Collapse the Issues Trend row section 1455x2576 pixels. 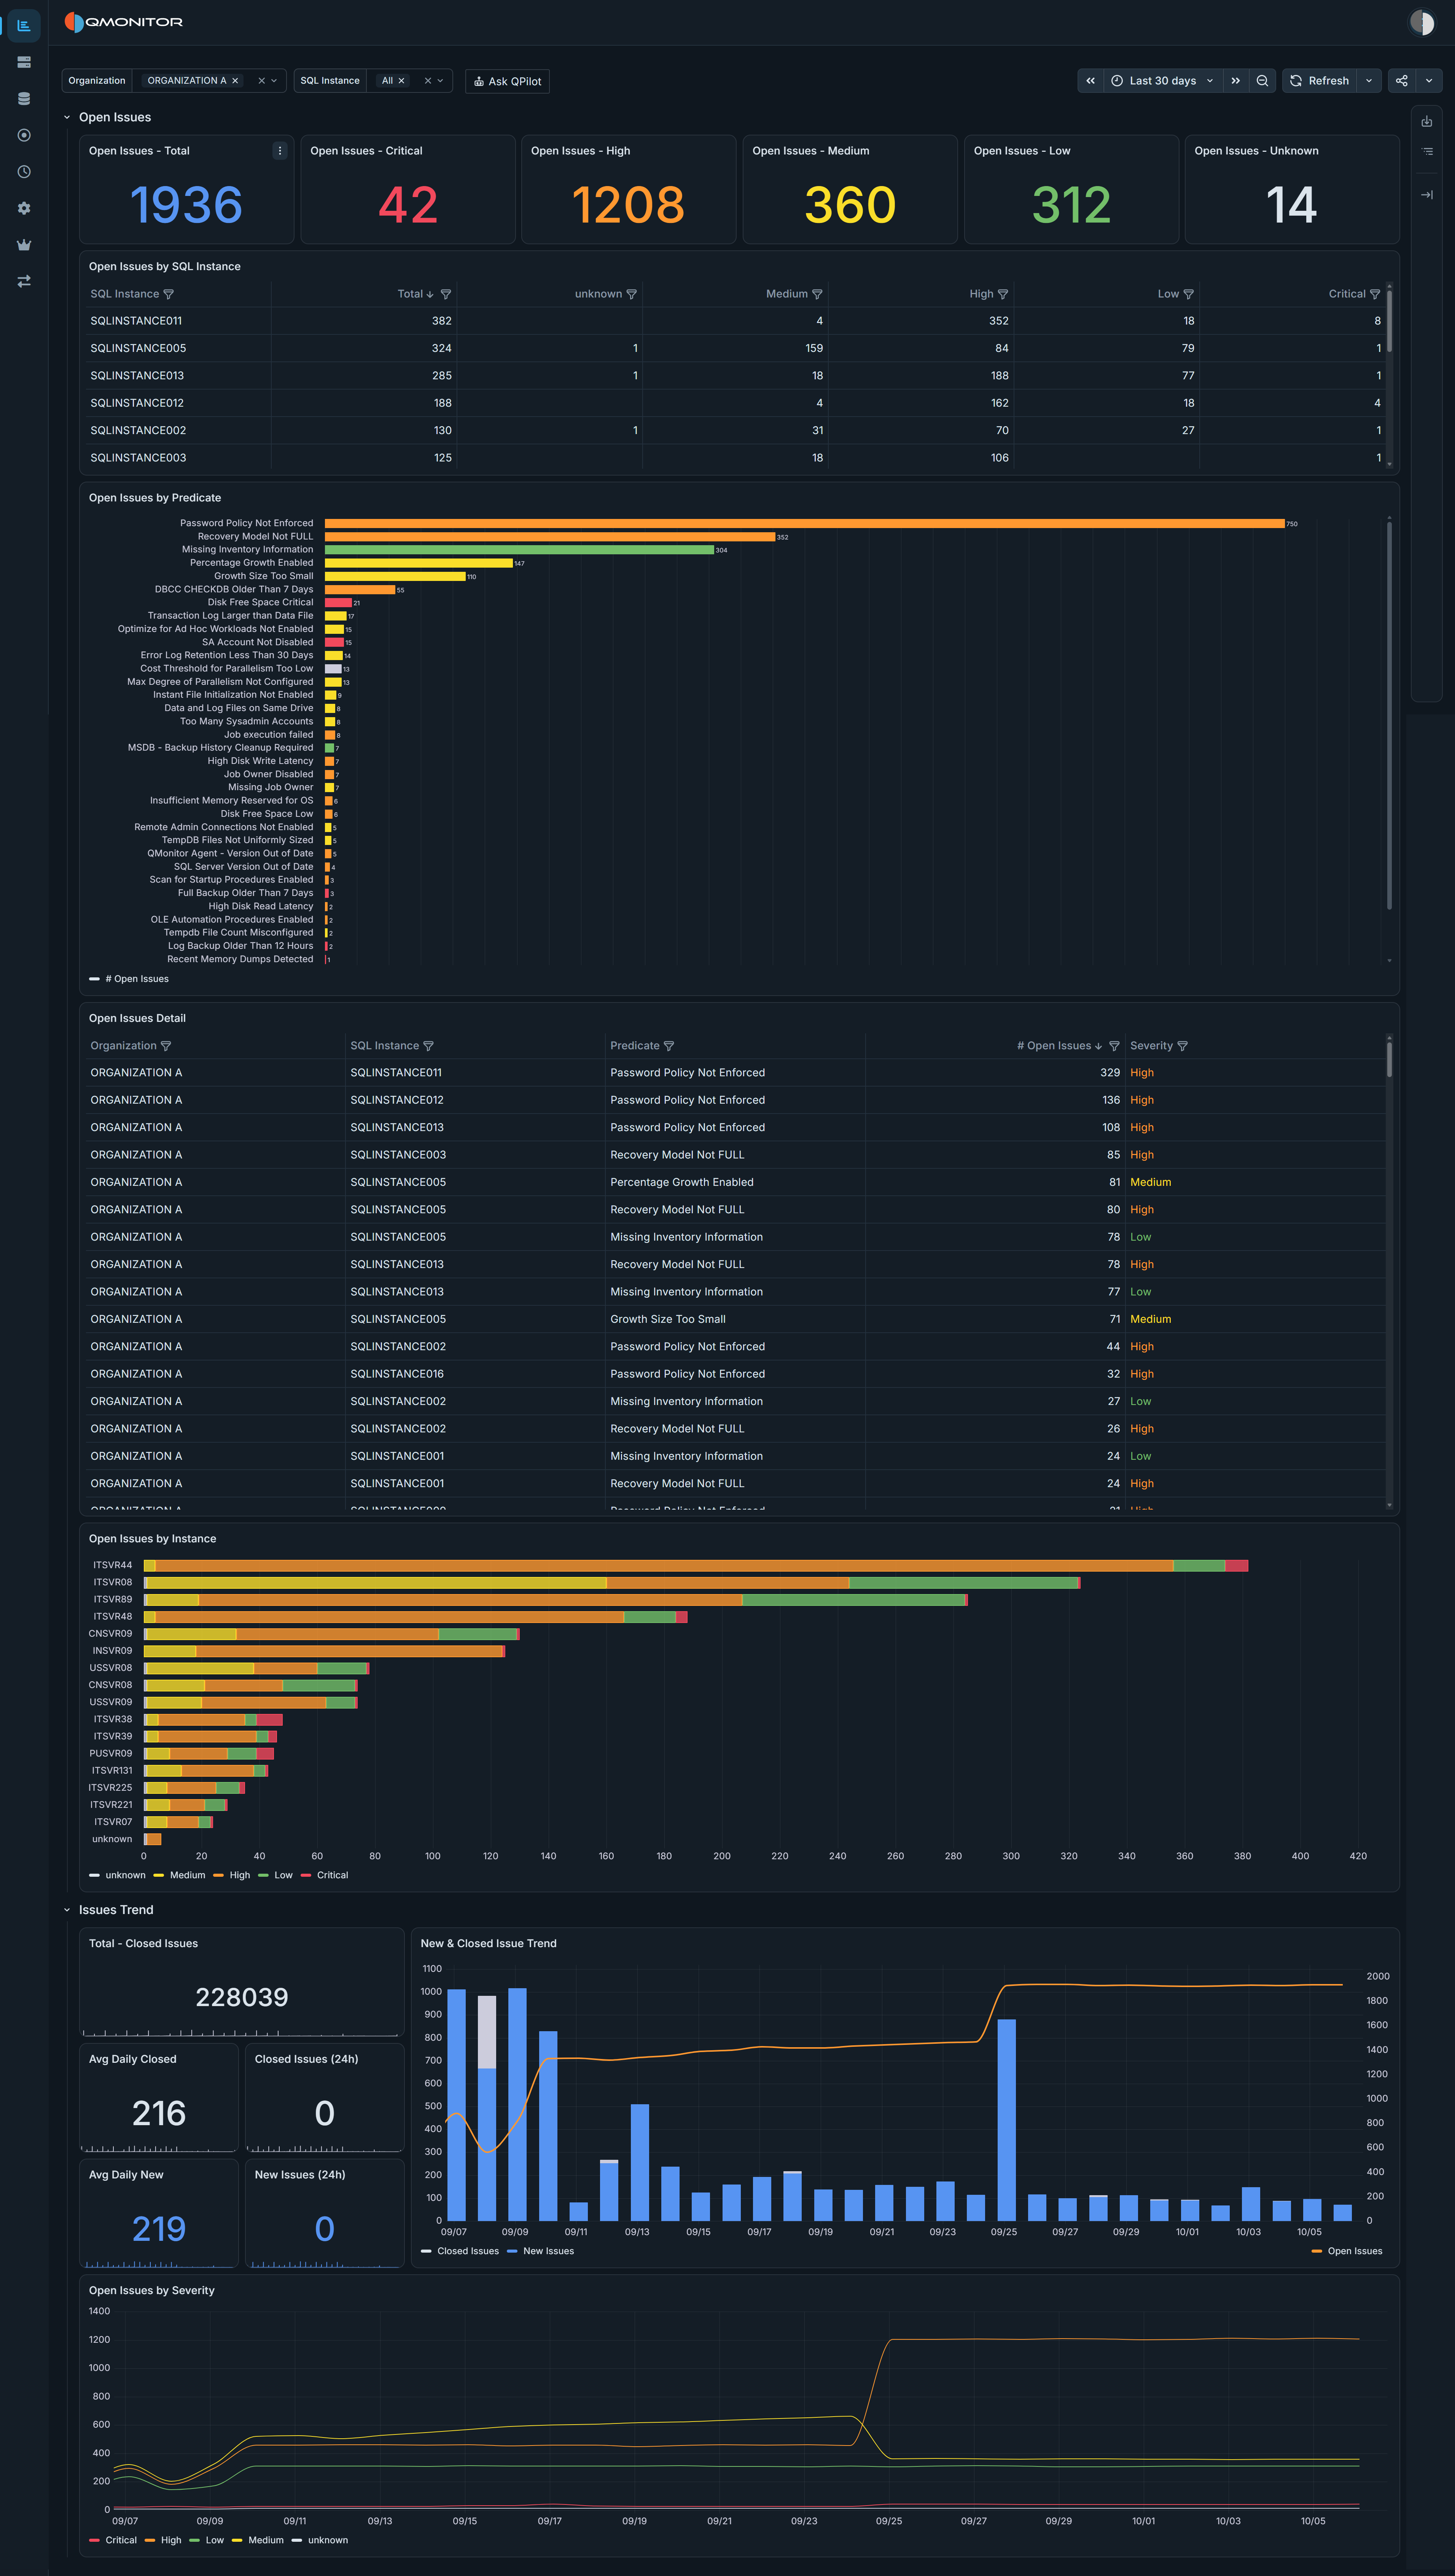pyautogui.click(x=67, y=1910)
